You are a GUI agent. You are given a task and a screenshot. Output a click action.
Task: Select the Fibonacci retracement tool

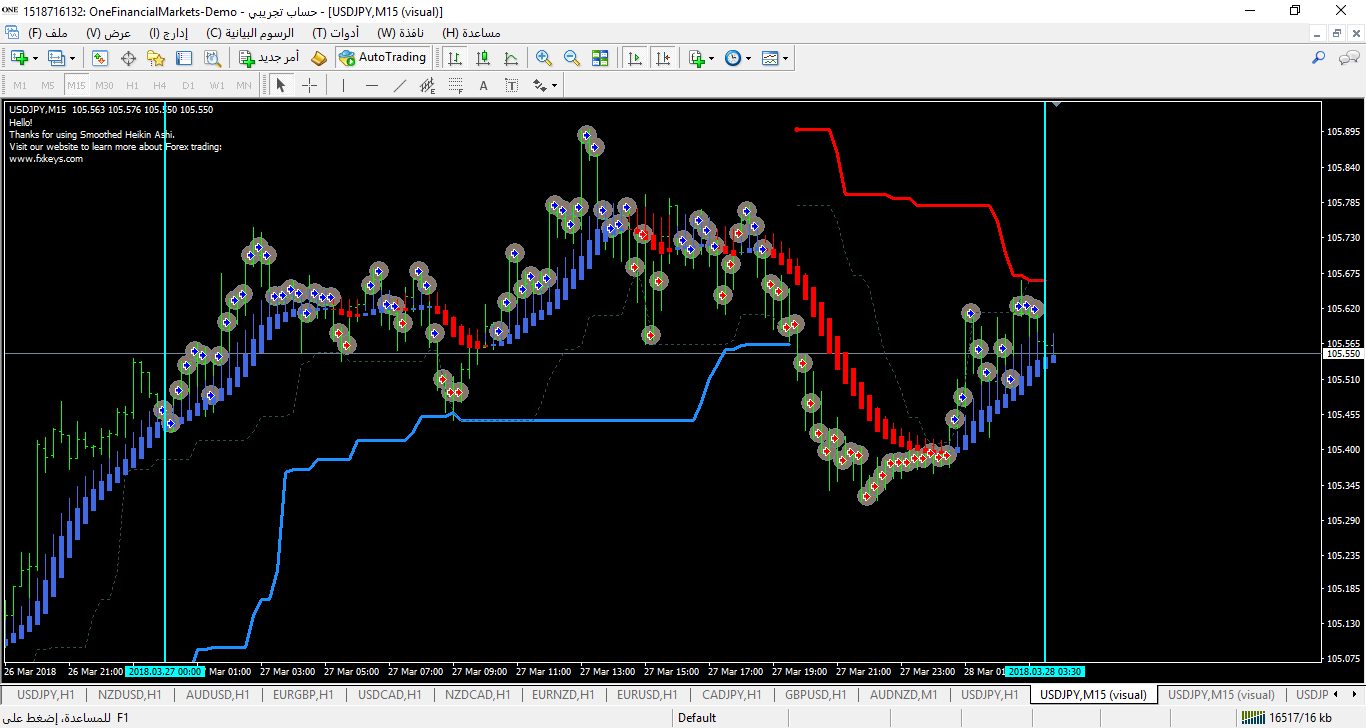pos(455,85)
